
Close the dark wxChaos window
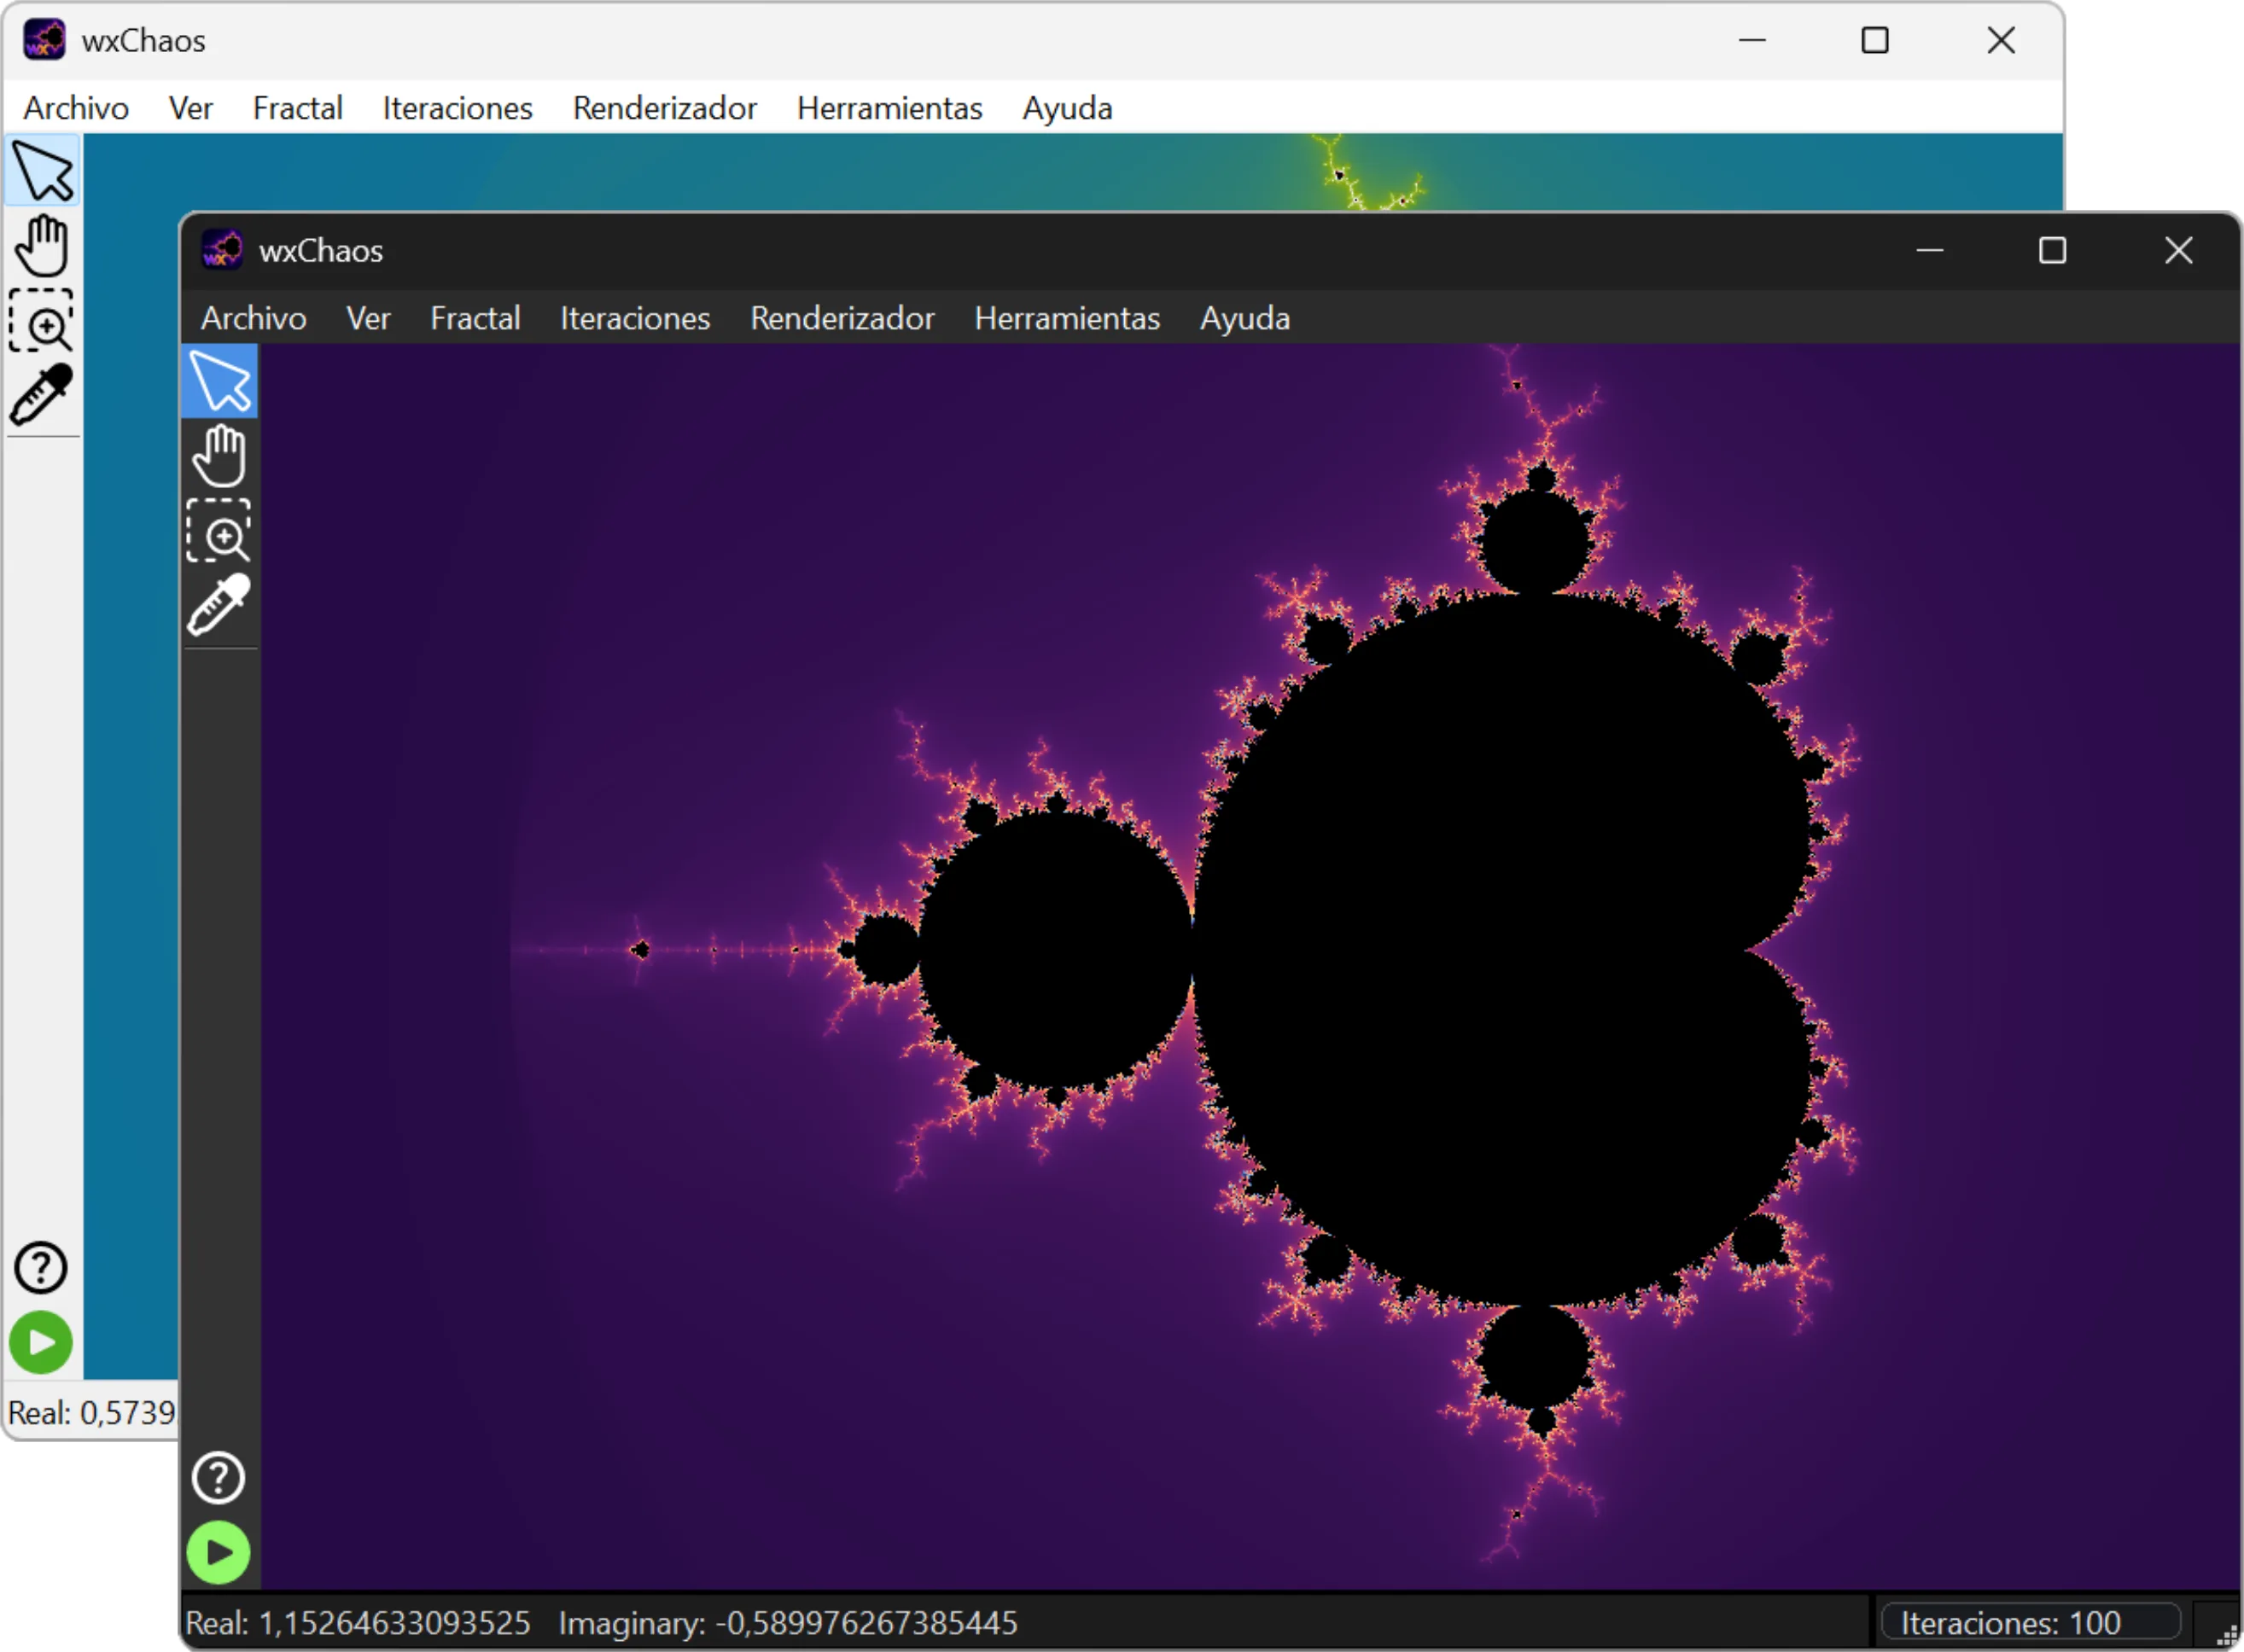(x=2178, y=250)
